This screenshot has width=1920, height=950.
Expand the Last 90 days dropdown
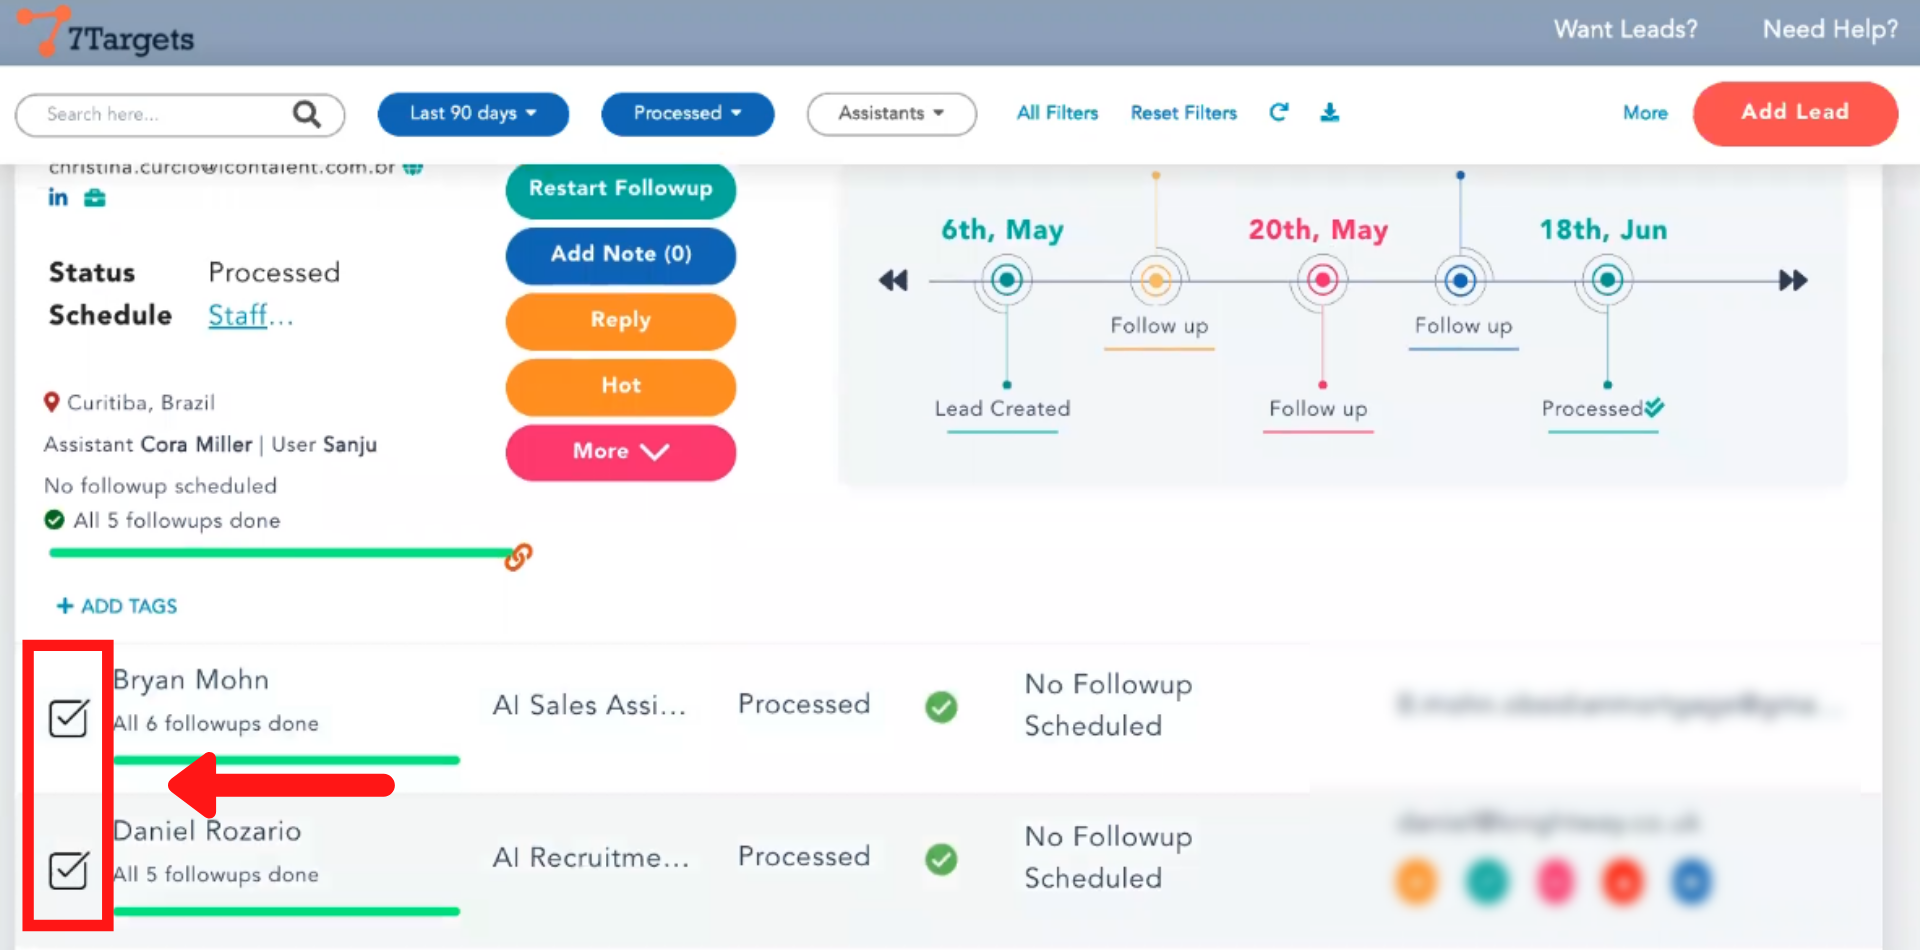[x=472, y=113]
